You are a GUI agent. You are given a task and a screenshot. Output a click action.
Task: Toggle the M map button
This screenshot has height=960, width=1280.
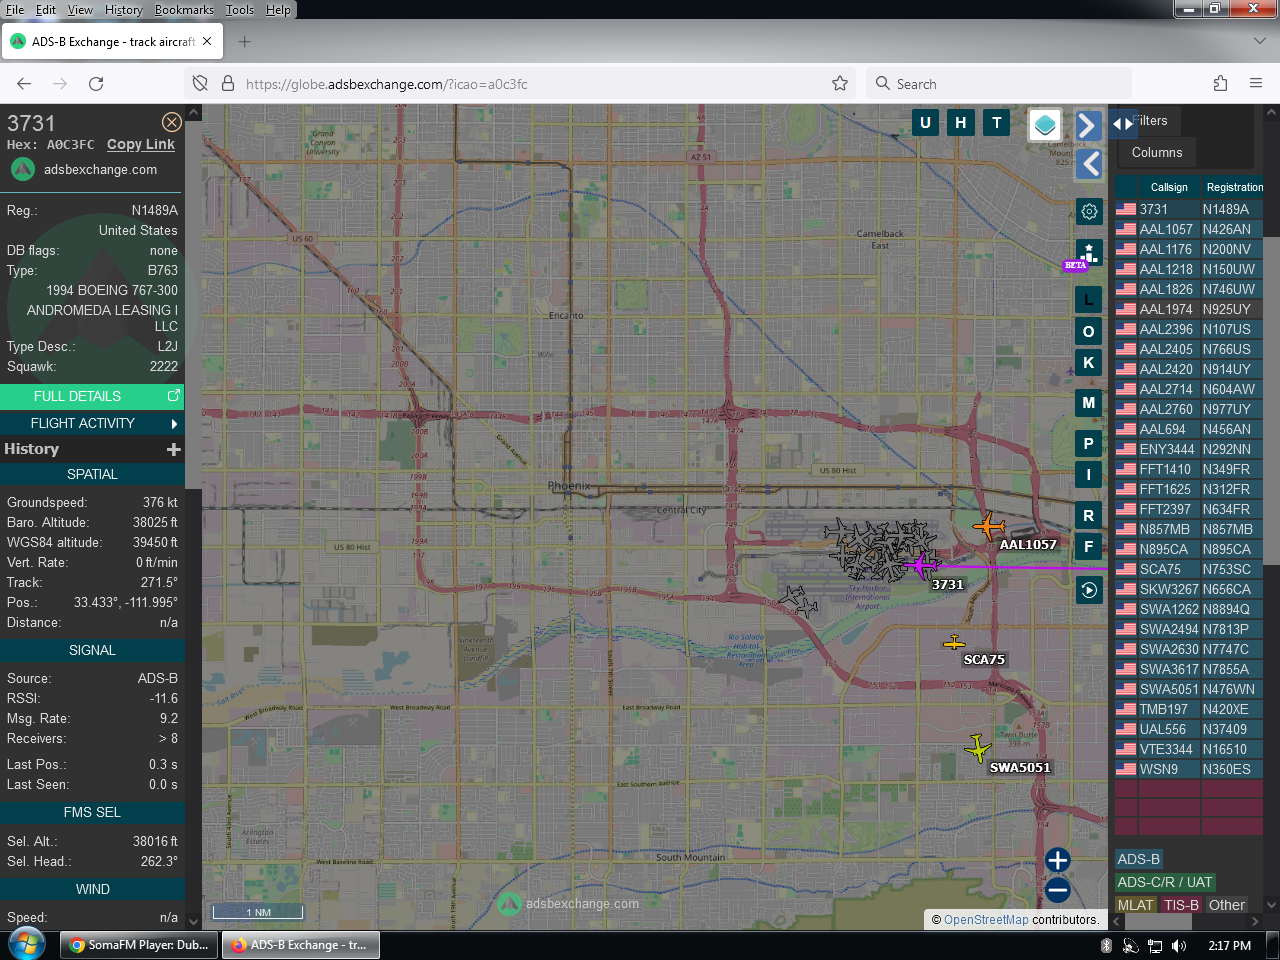[1089, 403]
